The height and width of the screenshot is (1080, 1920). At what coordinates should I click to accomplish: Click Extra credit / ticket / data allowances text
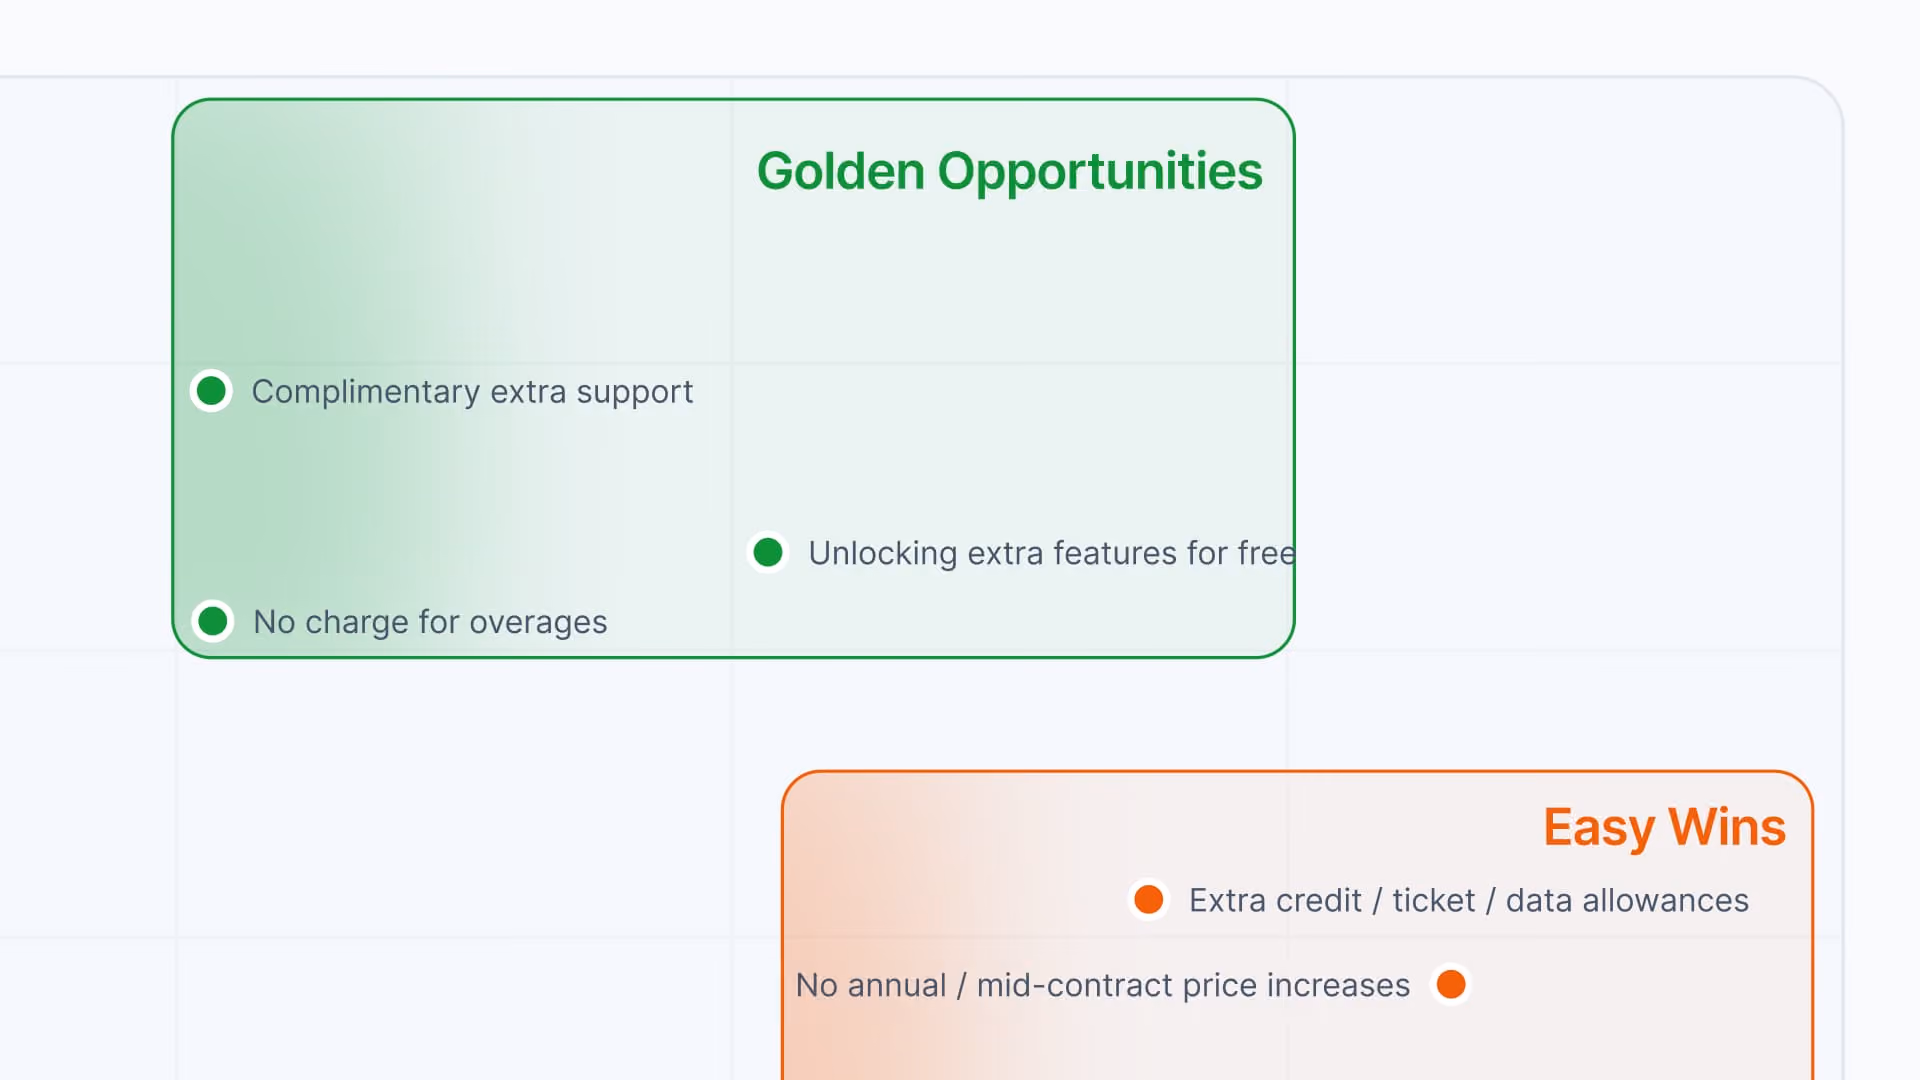[1469, 900]
